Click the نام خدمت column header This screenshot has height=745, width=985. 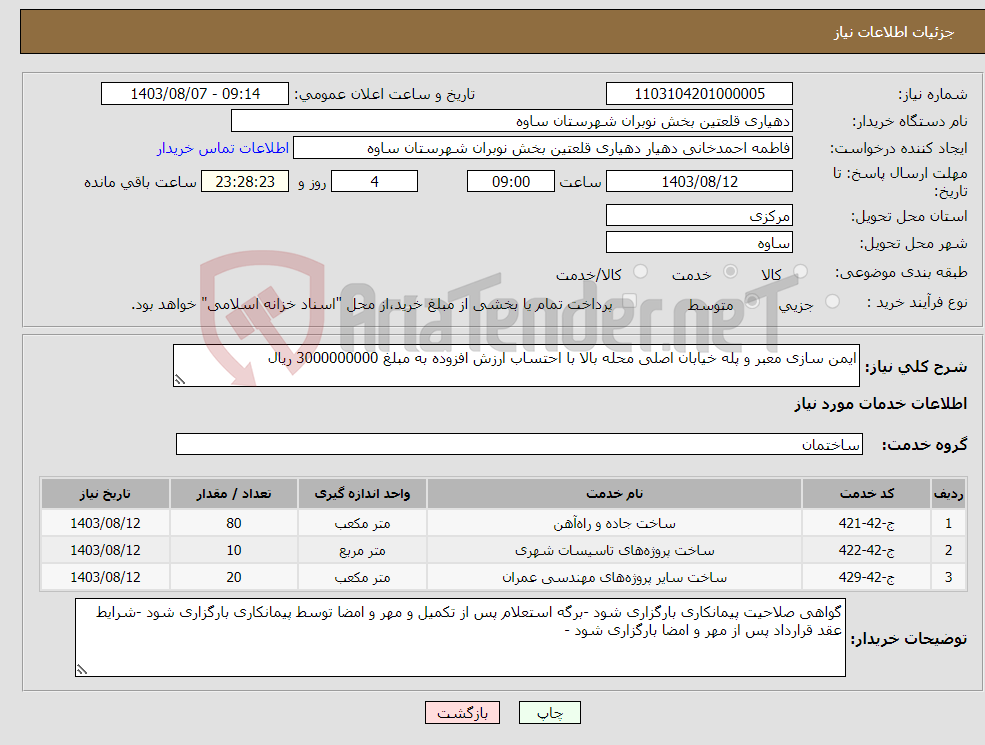614,494
